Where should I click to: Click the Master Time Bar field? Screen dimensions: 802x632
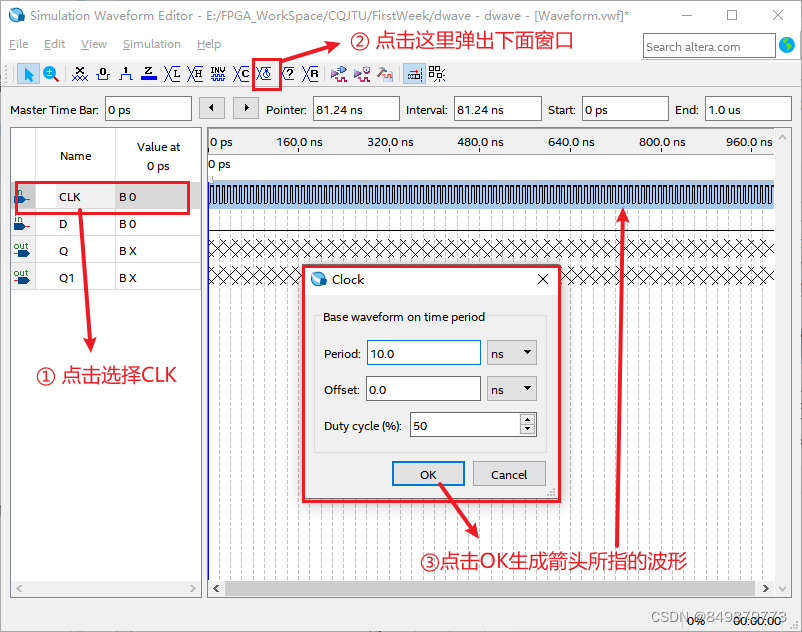148,109
